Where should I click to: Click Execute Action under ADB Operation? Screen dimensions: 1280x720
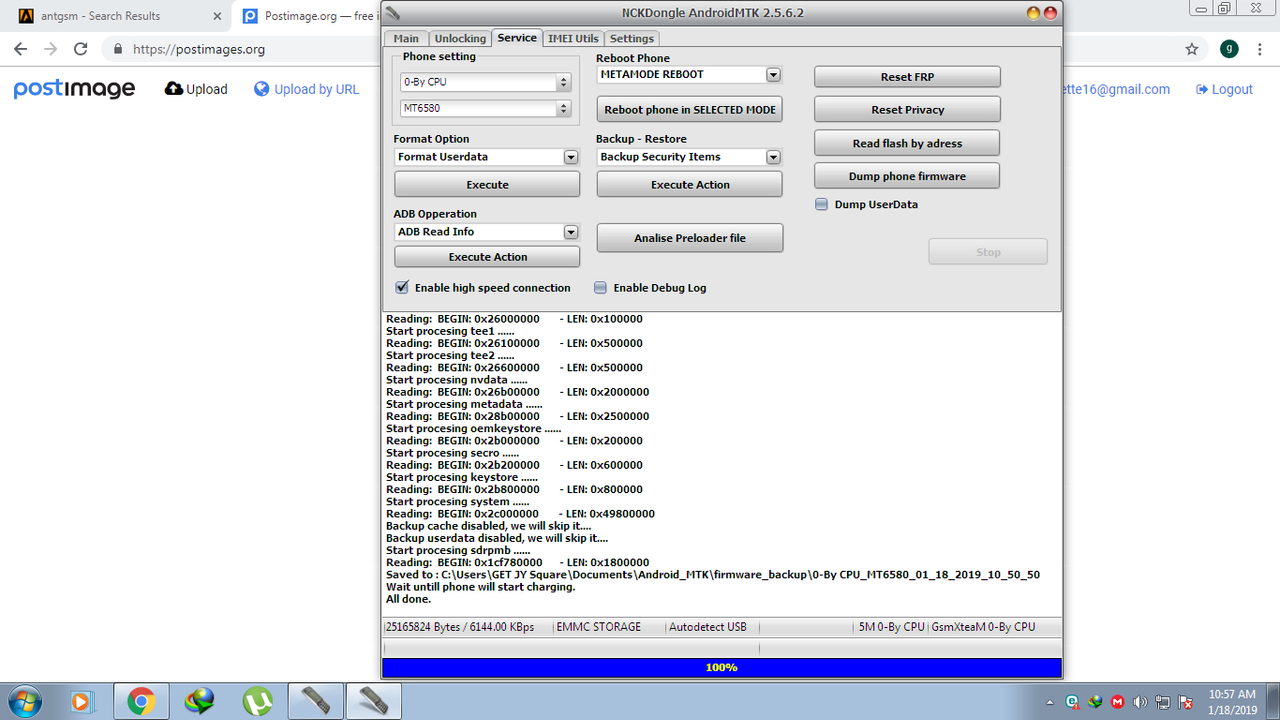click(x=487, y=257)
